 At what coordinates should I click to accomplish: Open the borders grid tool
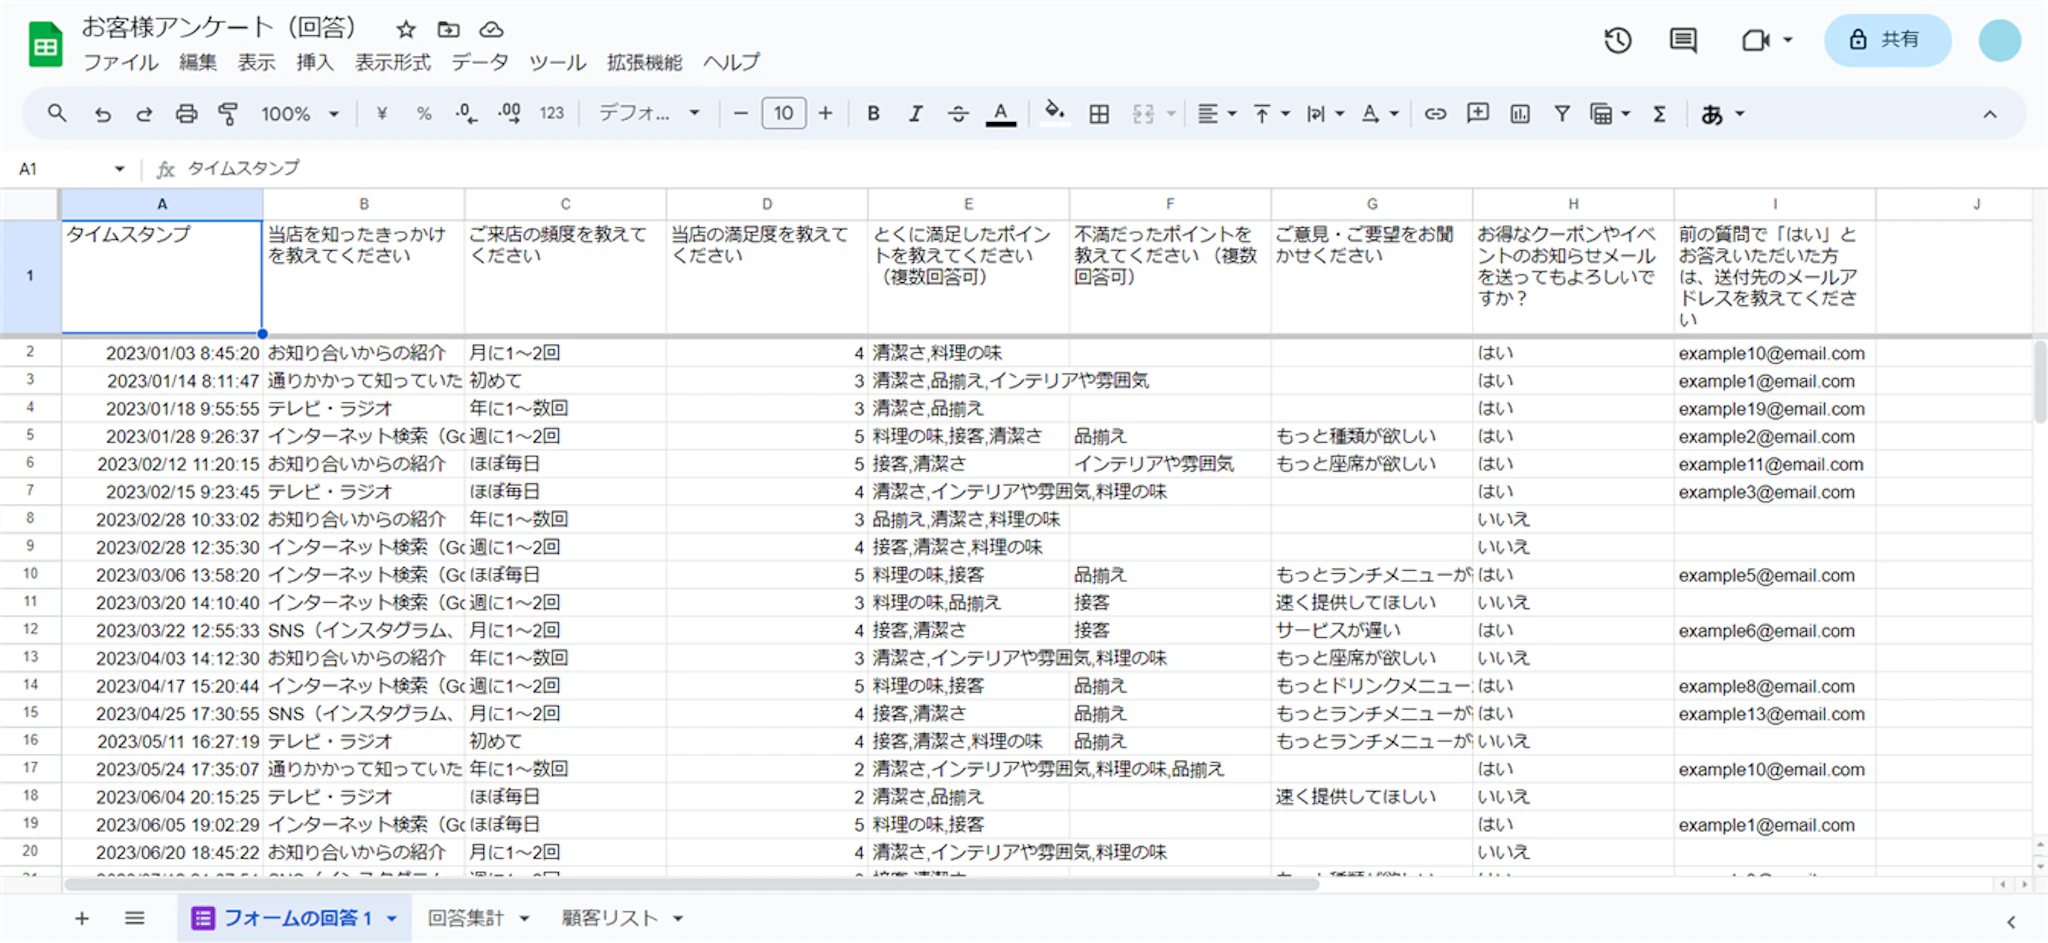[1099, 114]
